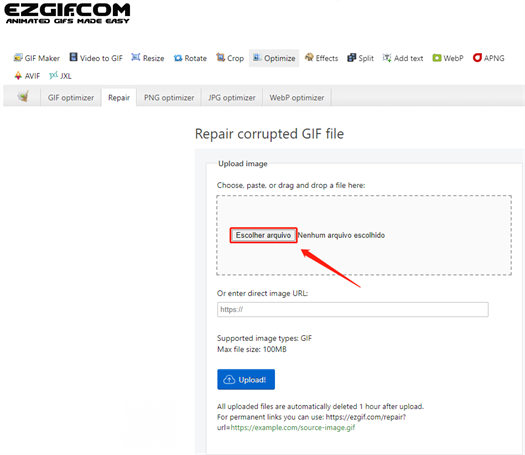Click the AVIF icon
The height and width of the screenshot is (455, 525).
(18, 76)
